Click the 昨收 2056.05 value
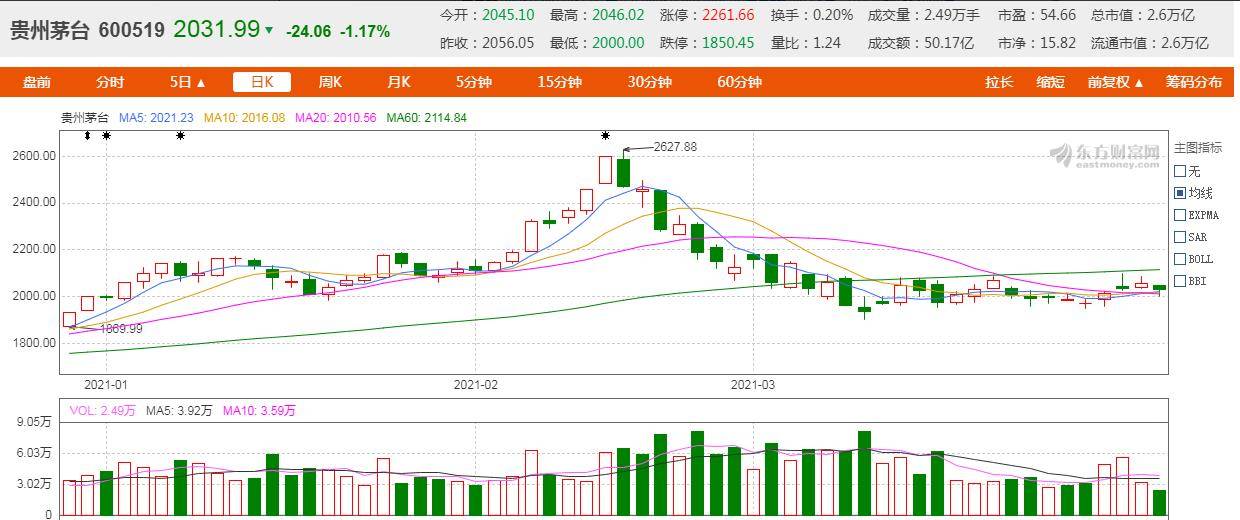This screenshot has height=520, width=1240. tap(508, 43)
